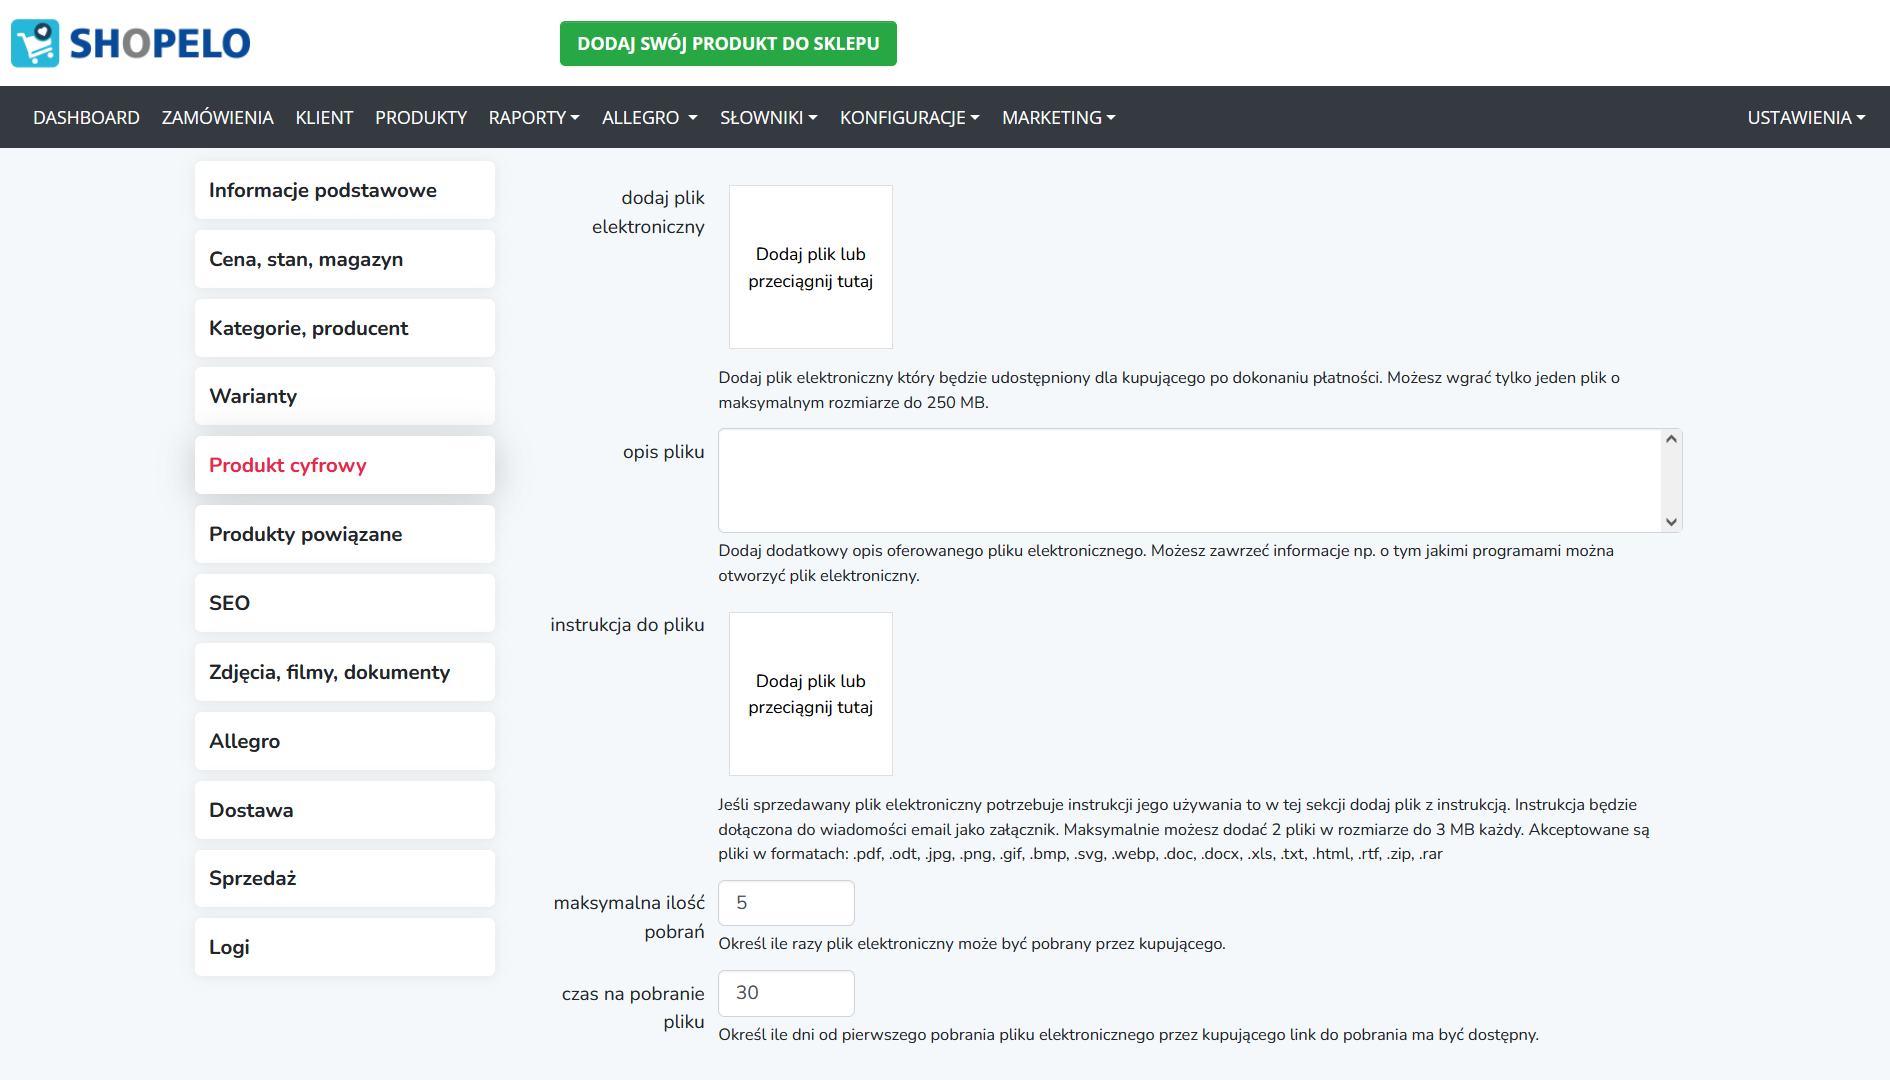Open the SEO sidebar tab
Image resolution: width=1890 pixels, height=1080 pixels.
click(345, 603)
